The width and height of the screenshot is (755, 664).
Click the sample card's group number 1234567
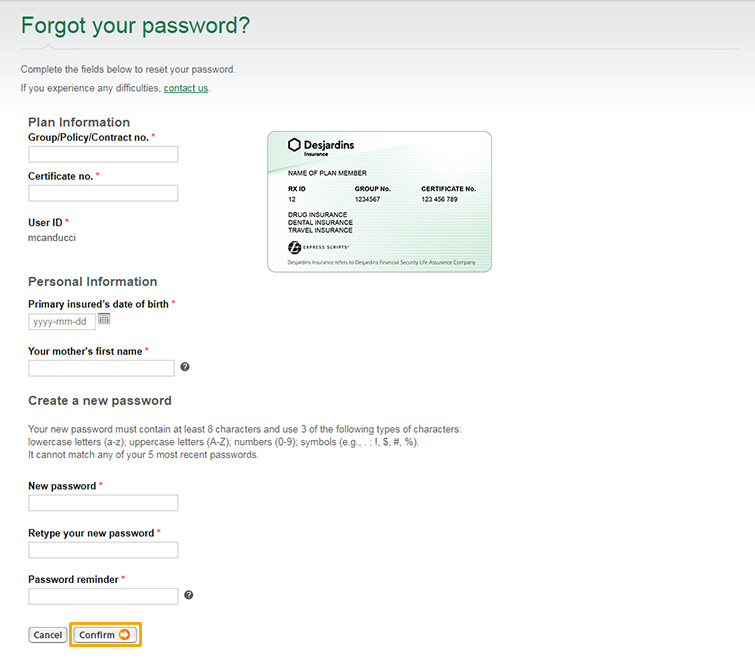368,199
